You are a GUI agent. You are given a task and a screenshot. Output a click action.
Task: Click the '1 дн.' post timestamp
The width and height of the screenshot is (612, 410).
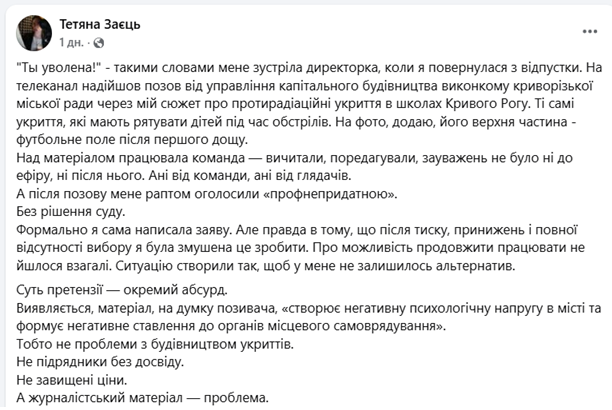point(72,45)
